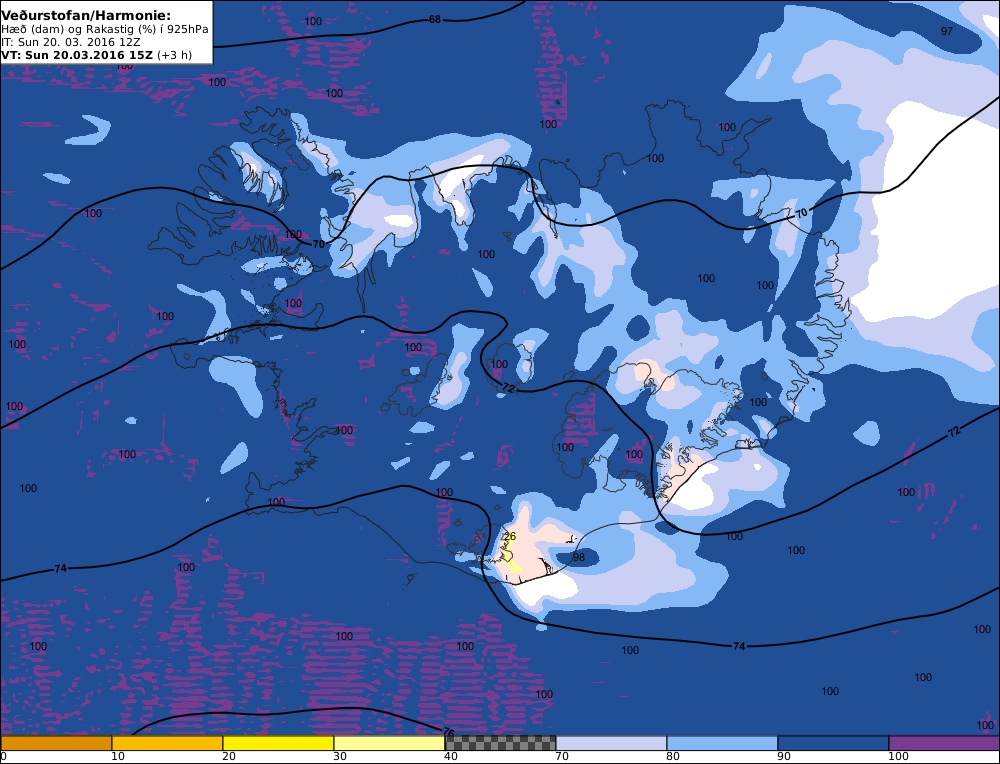Click the legend tick label "40"
This screenshot has height=764, width=1000.
pyautogui.click(x=451, y=756)
